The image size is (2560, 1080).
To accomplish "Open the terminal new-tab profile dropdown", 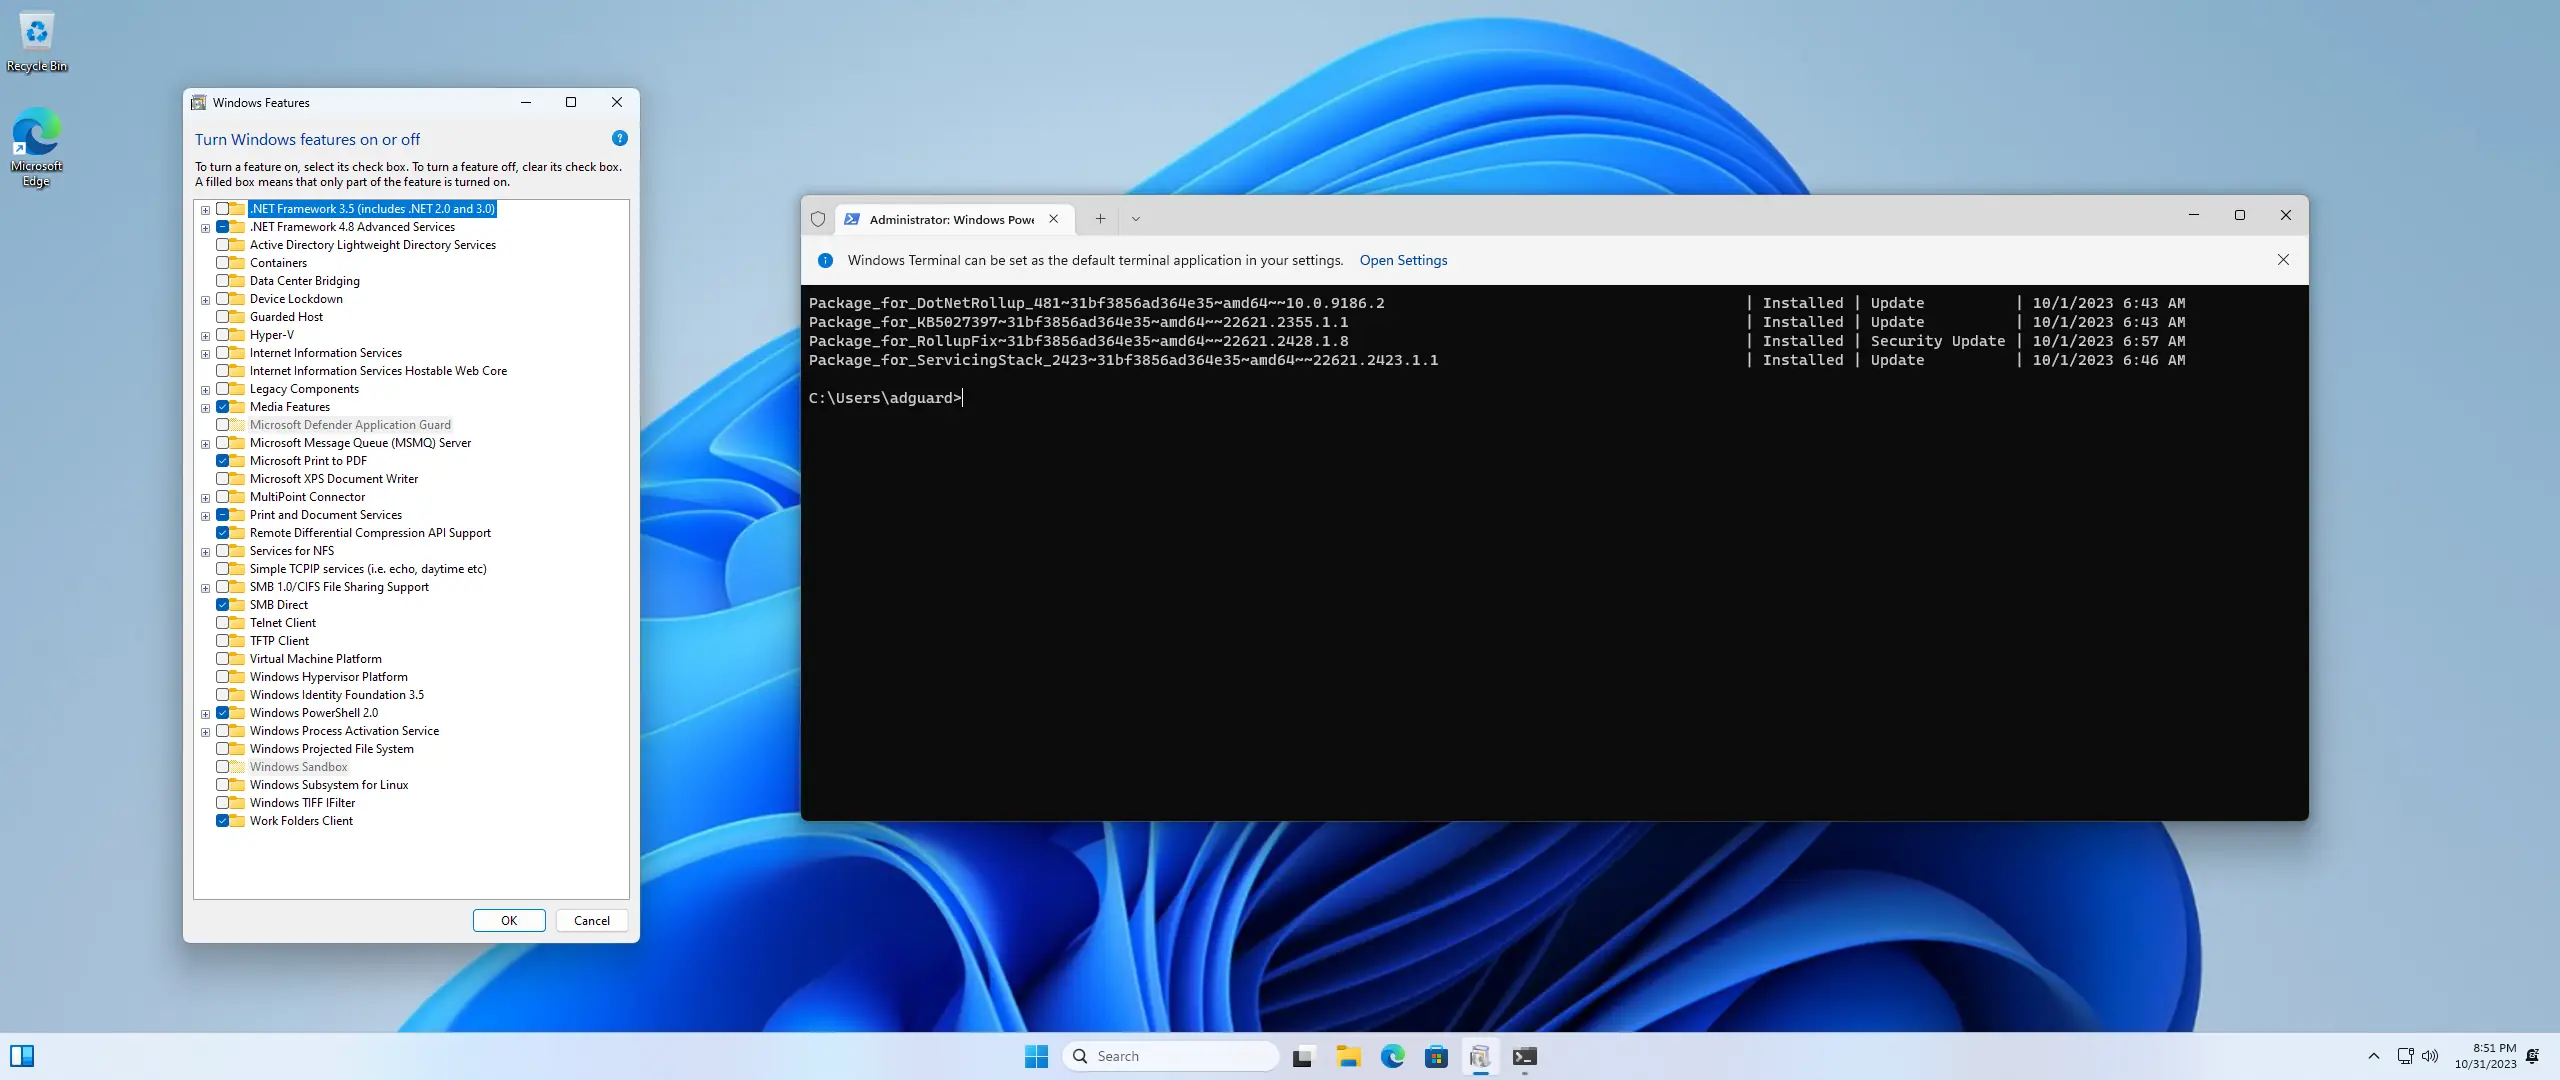I will point(1135,219).
